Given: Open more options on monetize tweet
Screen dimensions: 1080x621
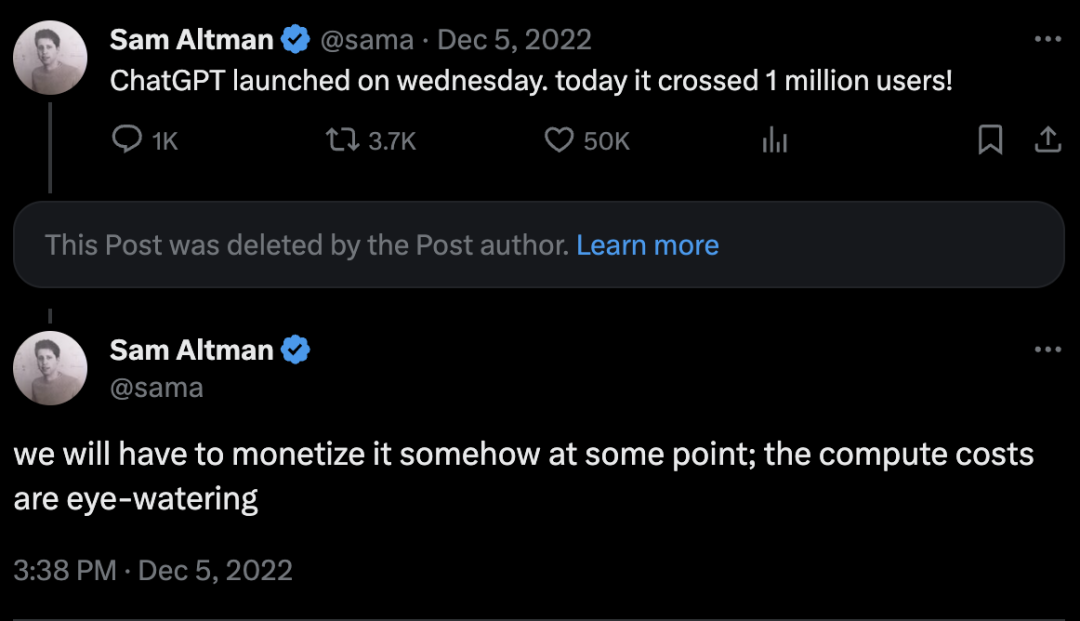Looking at the screenshot, I should click(x=1047, y=350).
